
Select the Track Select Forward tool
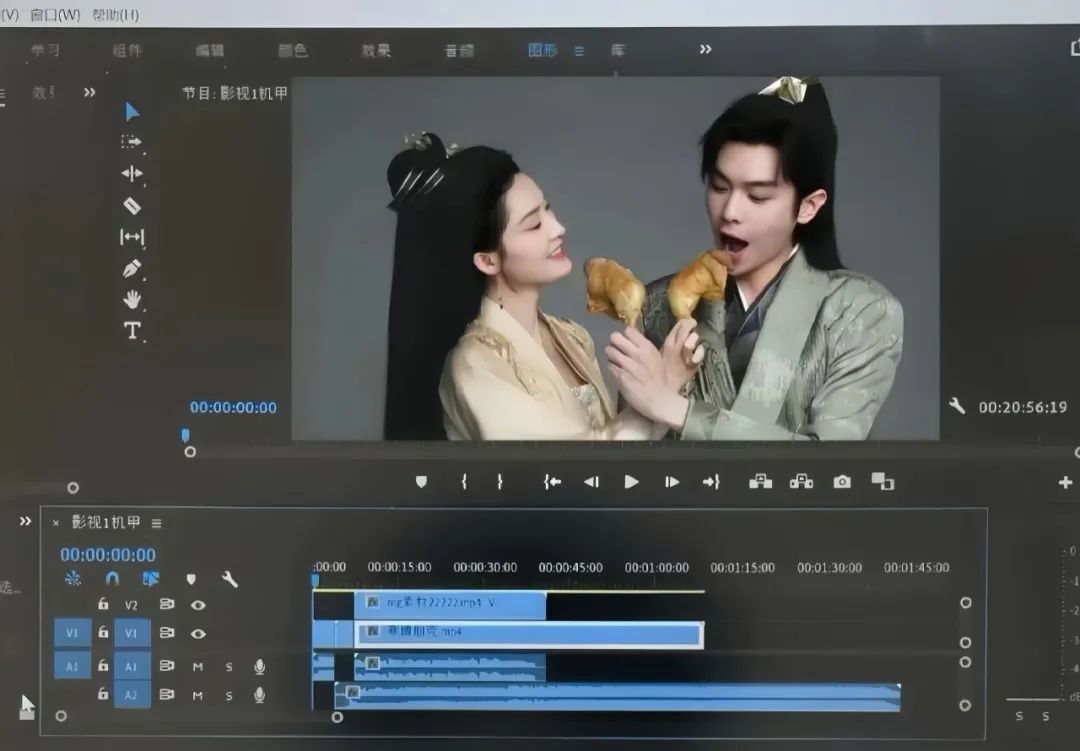(131, 142)
